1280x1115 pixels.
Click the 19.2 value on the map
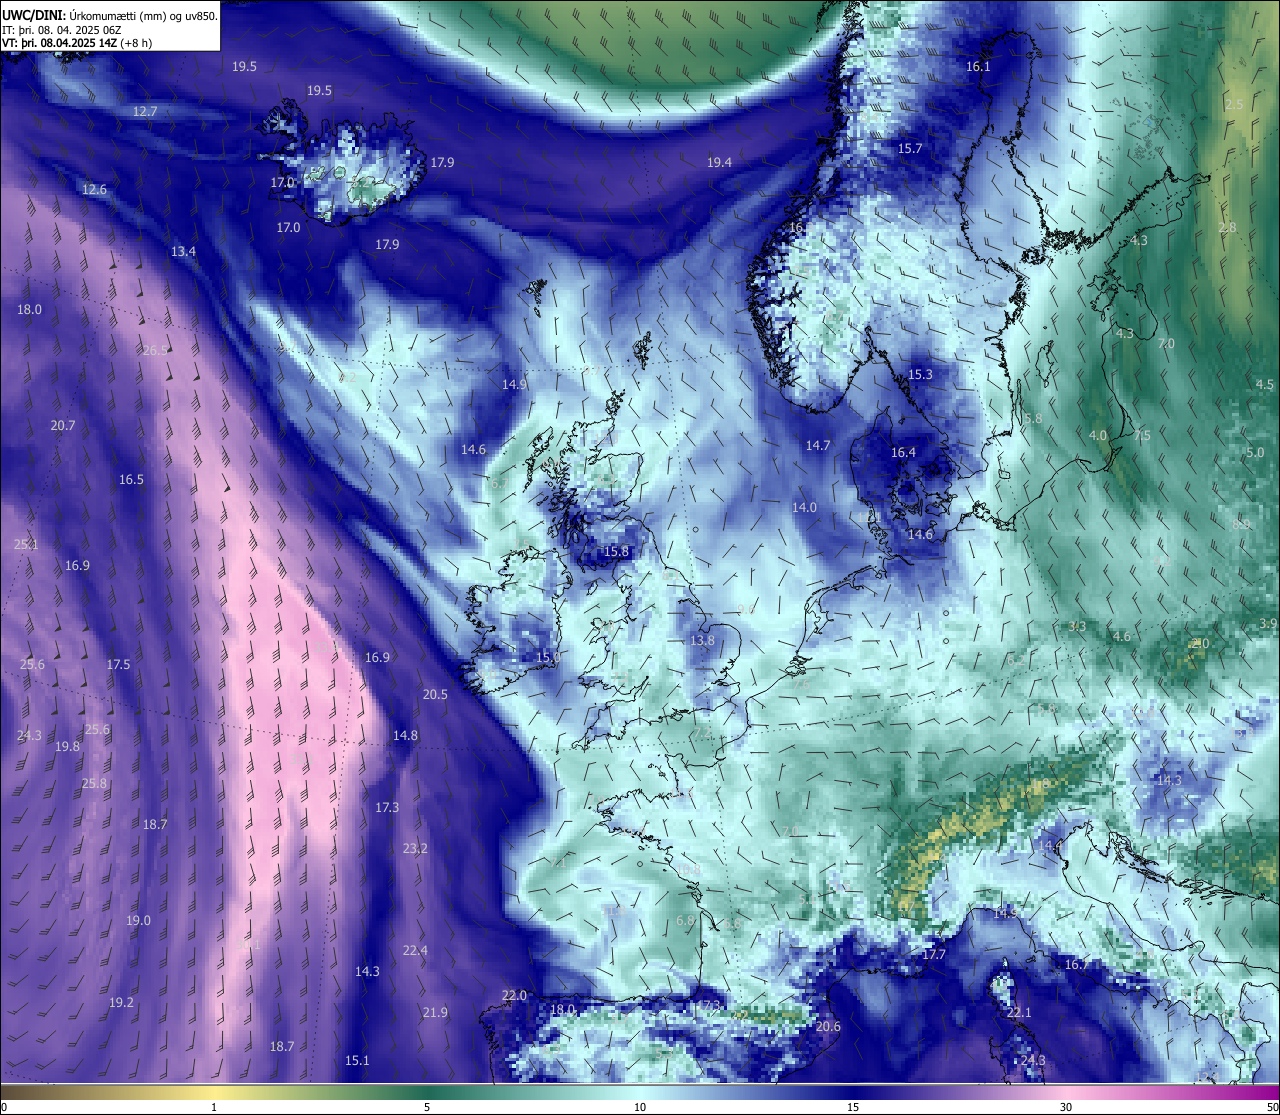click(121, 1002)
